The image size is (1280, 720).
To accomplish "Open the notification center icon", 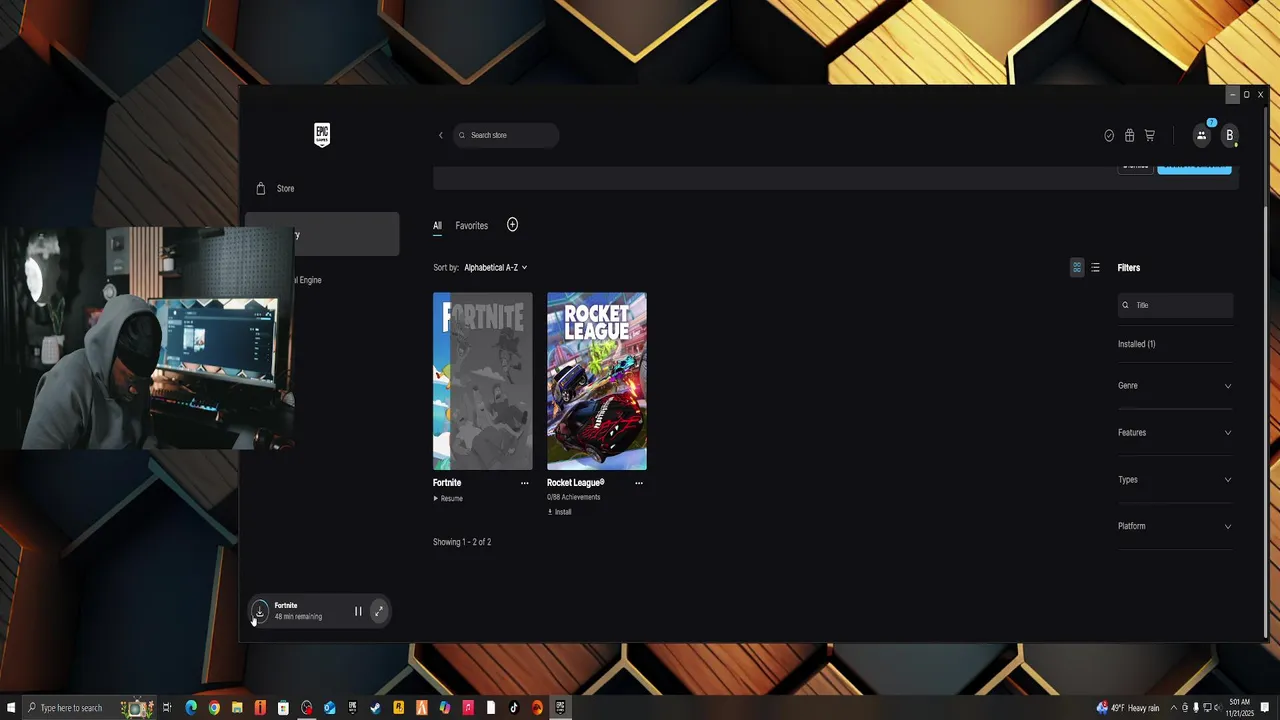I will click(1265, 708).
